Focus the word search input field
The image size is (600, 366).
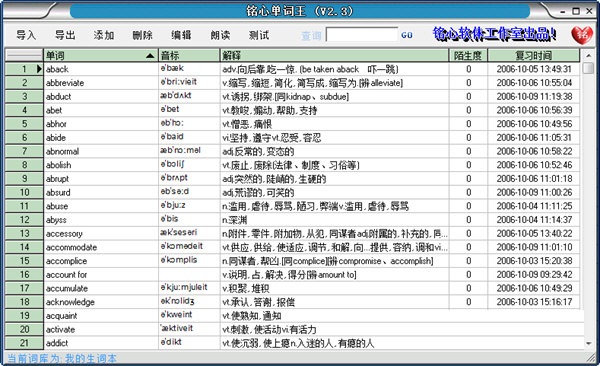(x=362, y=35)
